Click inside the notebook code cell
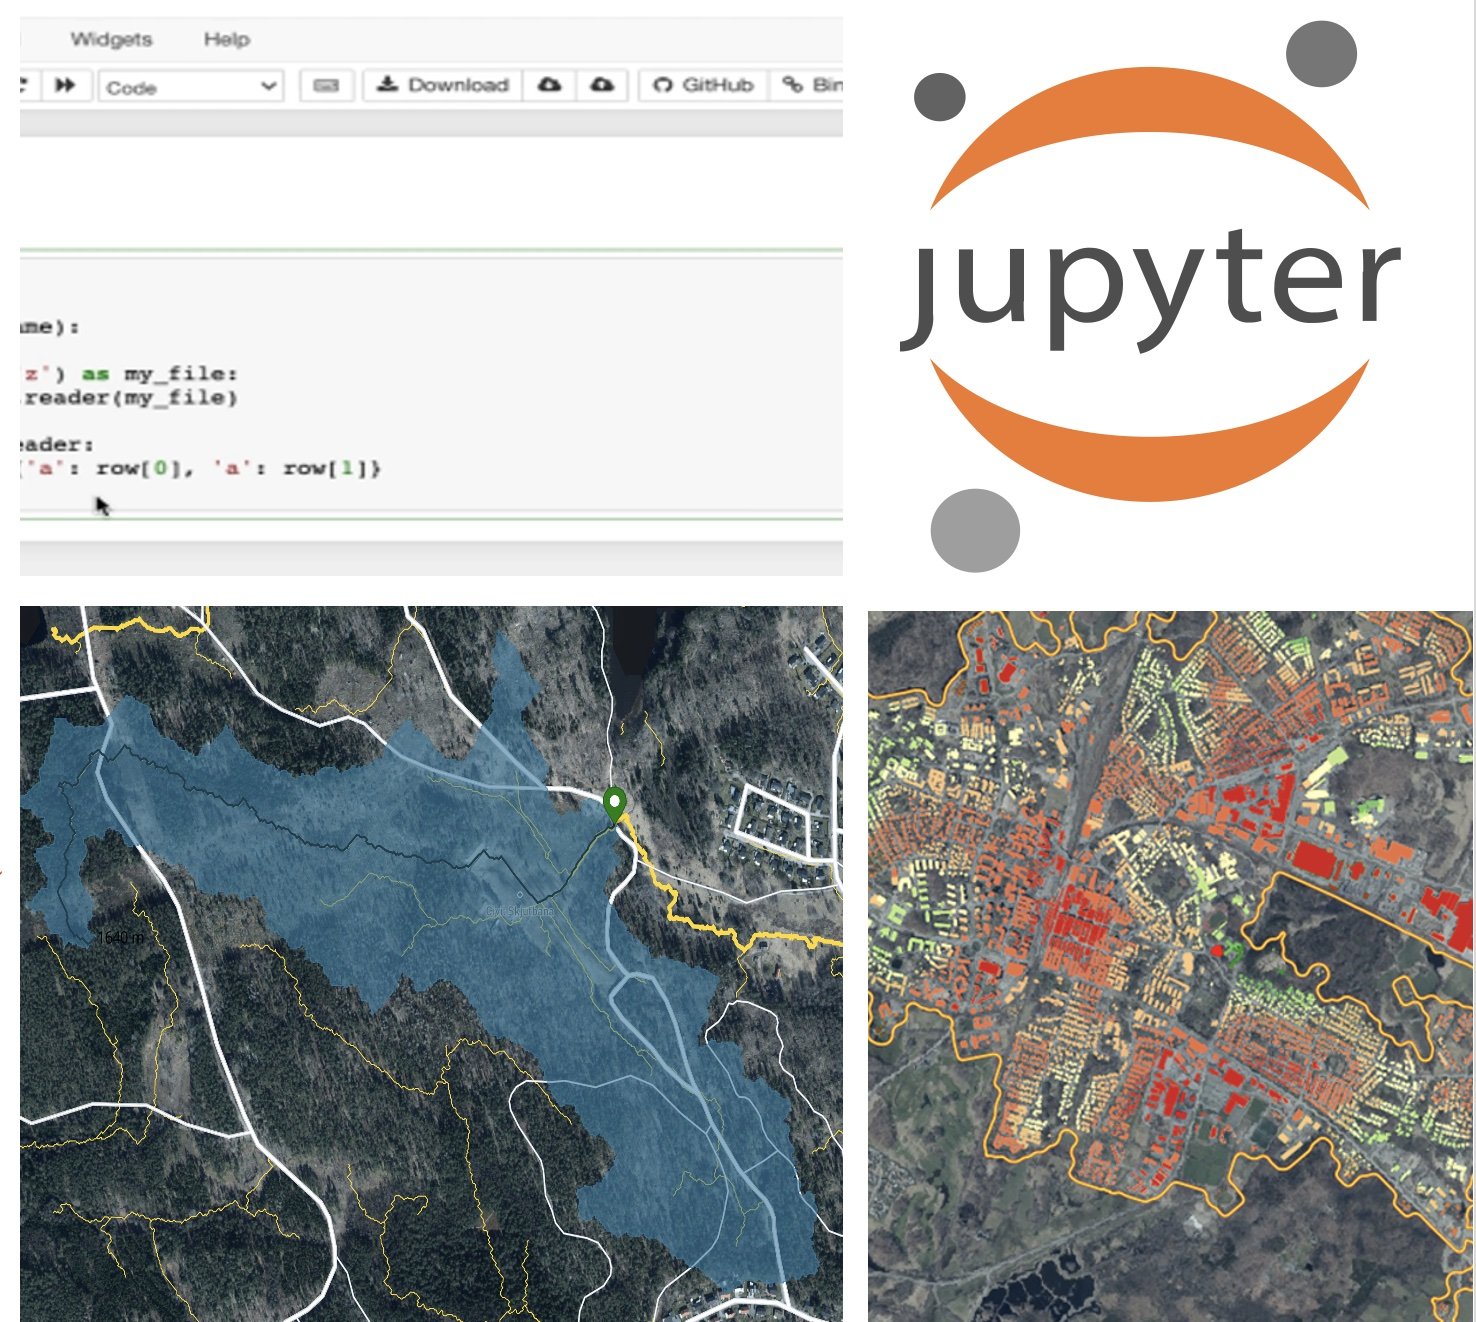 (431, 385)
